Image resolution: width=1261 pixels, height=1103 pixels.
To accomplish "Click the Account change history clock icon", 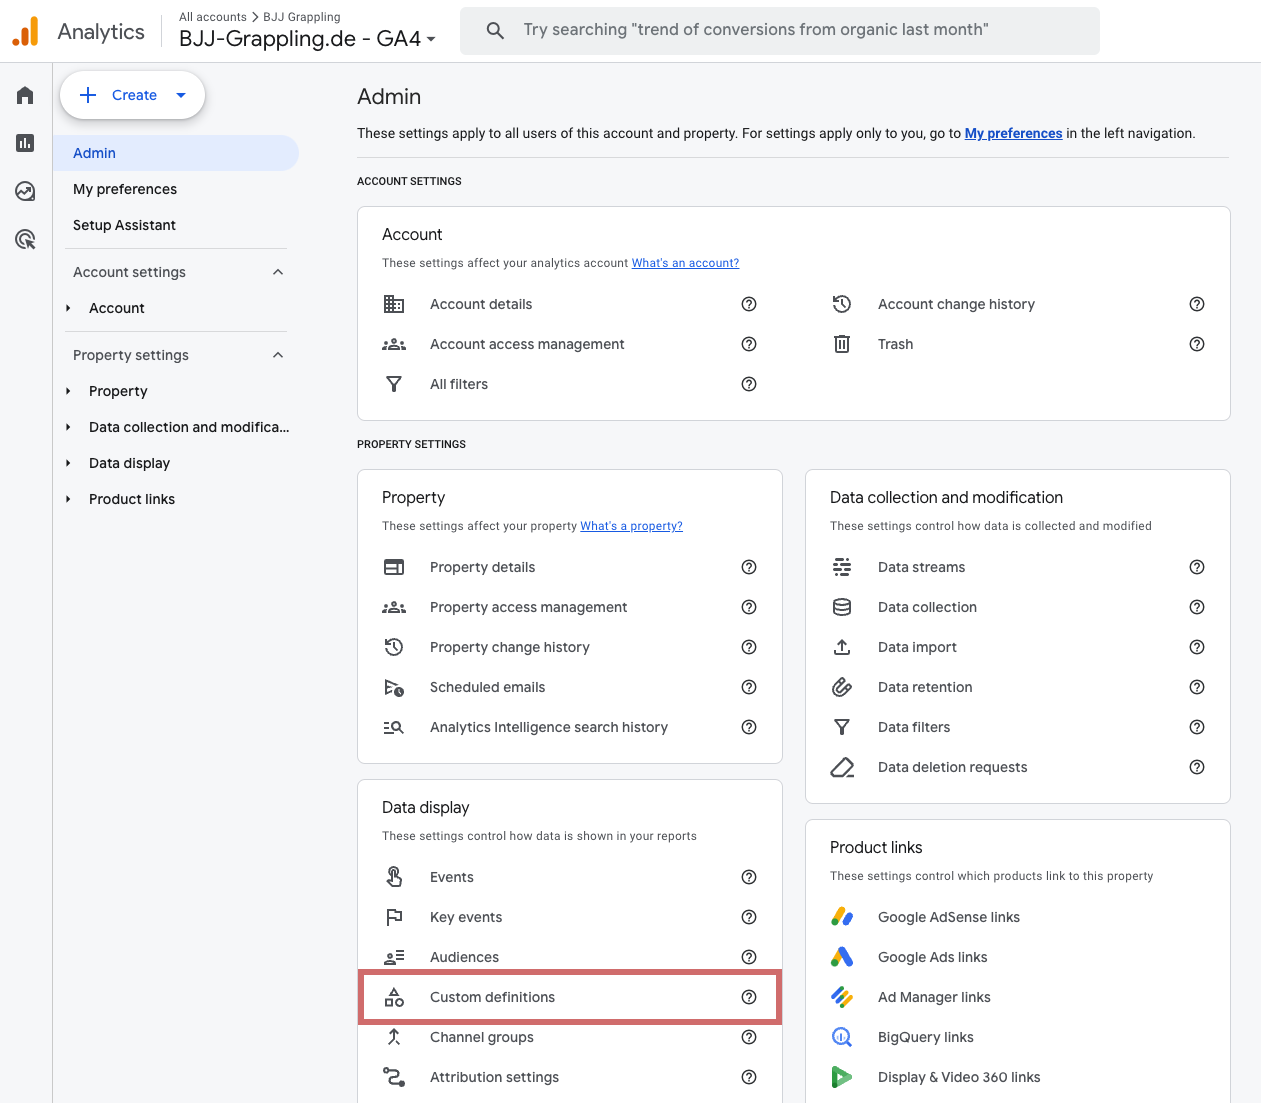I will pos(842,304).
